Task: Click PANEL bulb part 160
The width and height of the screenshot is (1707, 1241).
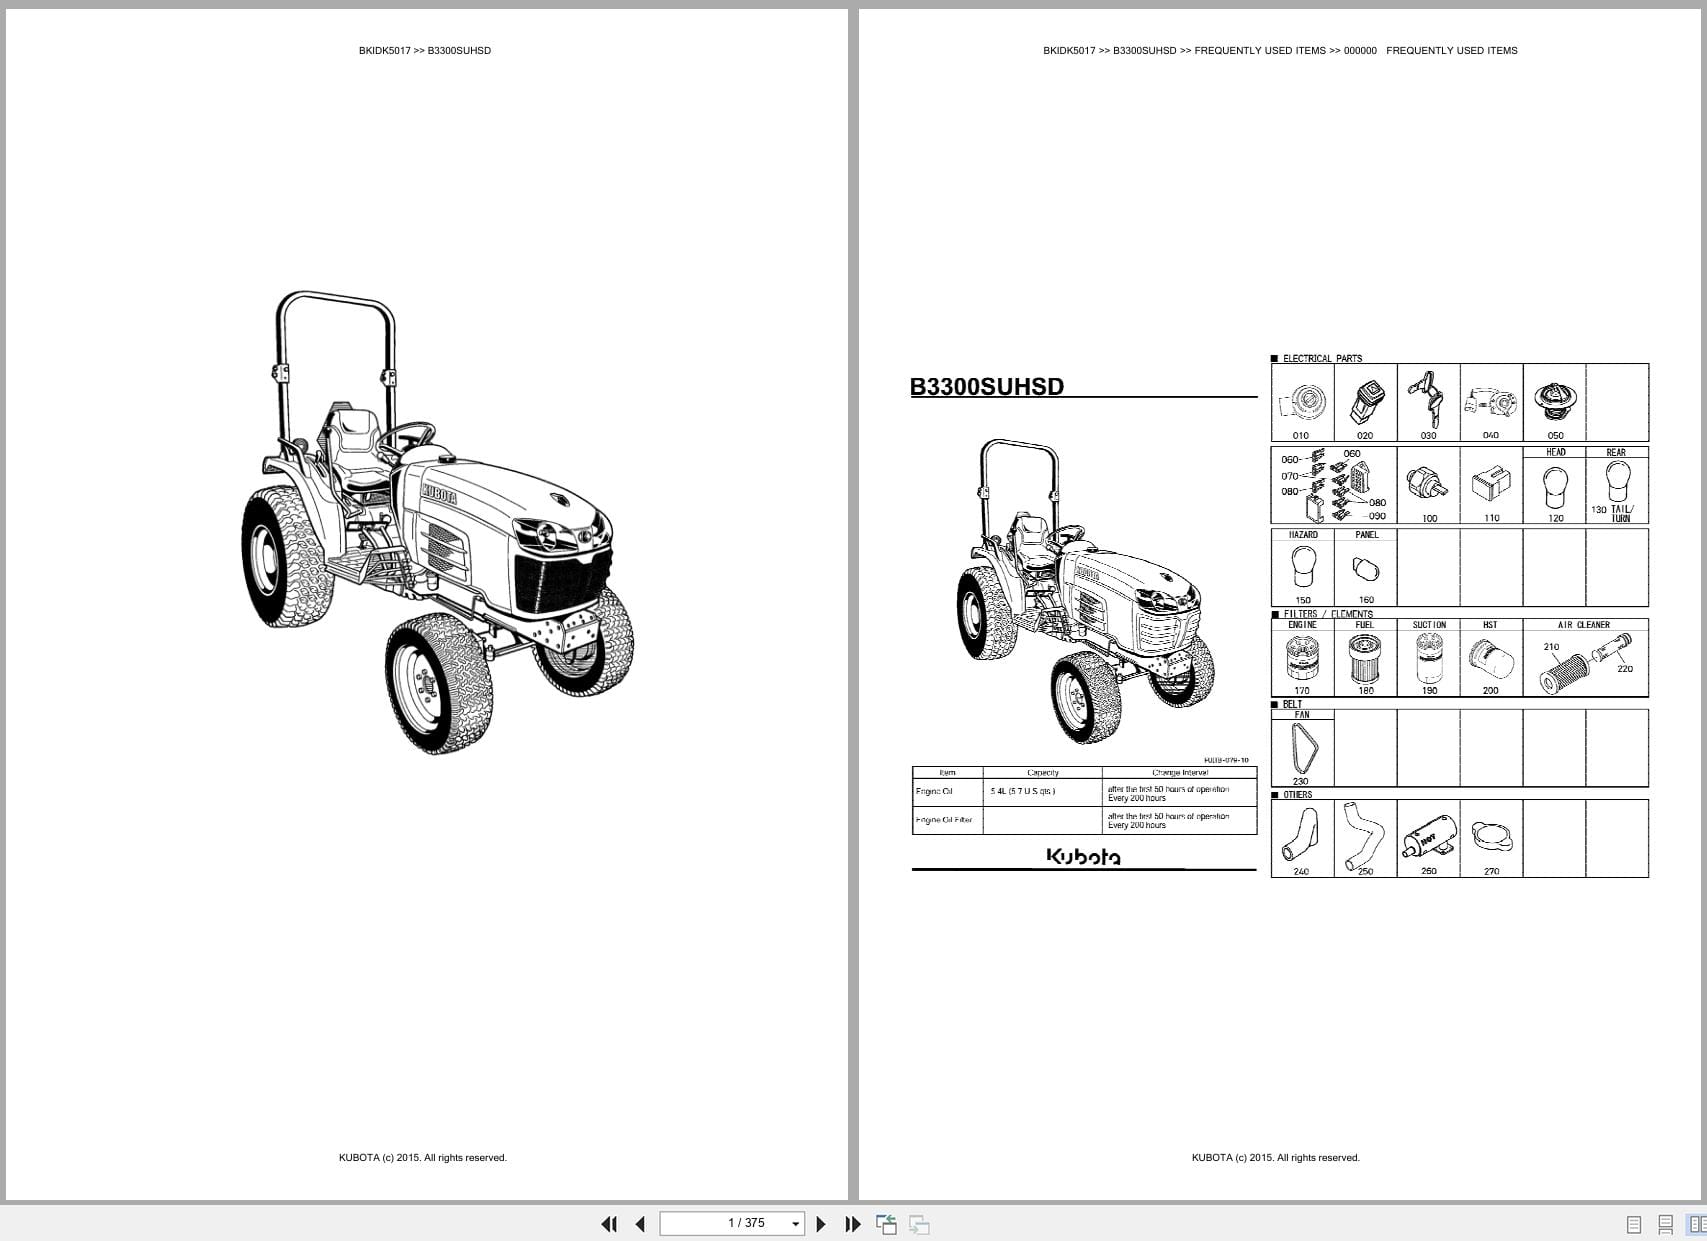Action: [x=1365, y=568]
